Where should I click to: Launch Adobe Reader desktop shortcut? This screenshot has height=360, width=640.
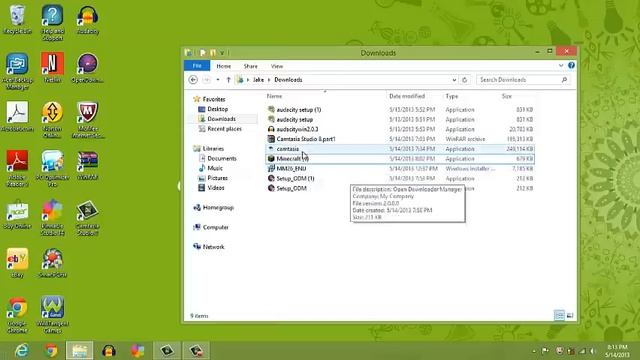click(x=17, y=169)
